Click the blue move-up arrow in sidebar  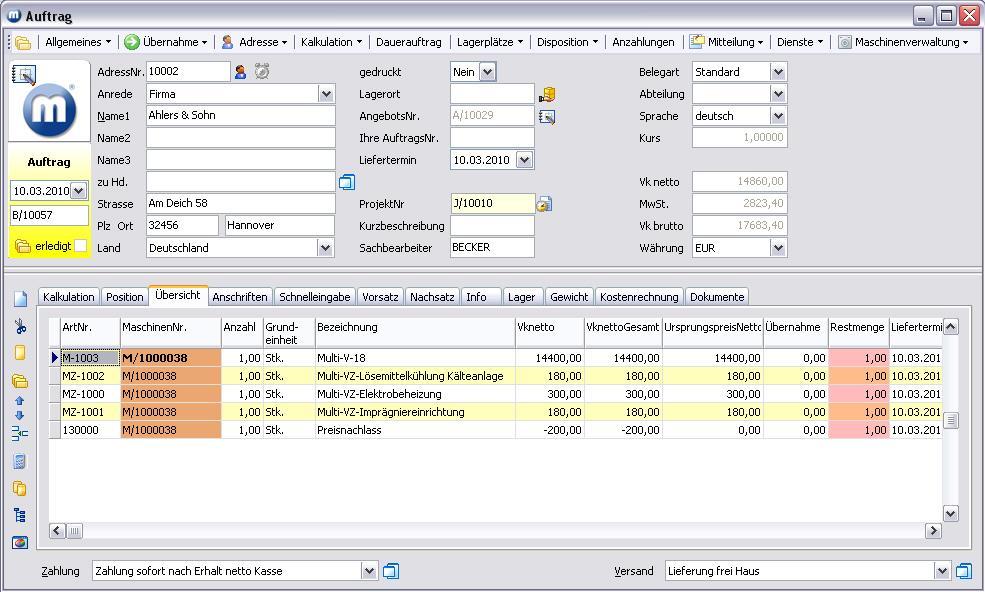(19, 401)
